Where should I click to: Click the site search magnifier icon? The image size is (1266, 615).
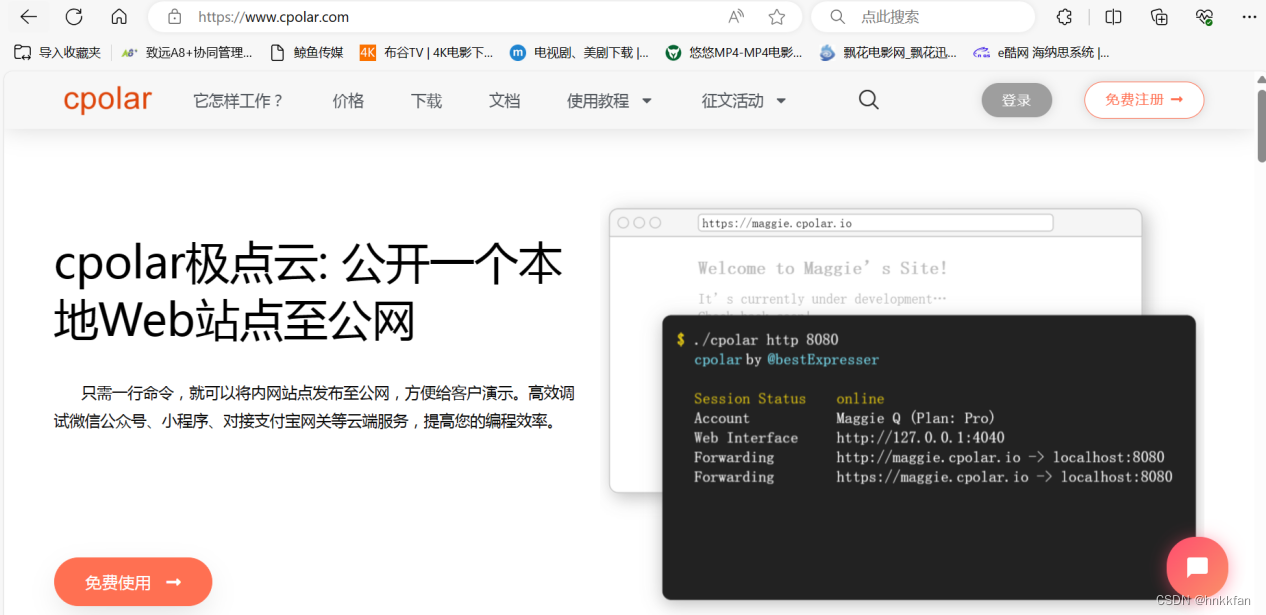[x=869, y=100]
